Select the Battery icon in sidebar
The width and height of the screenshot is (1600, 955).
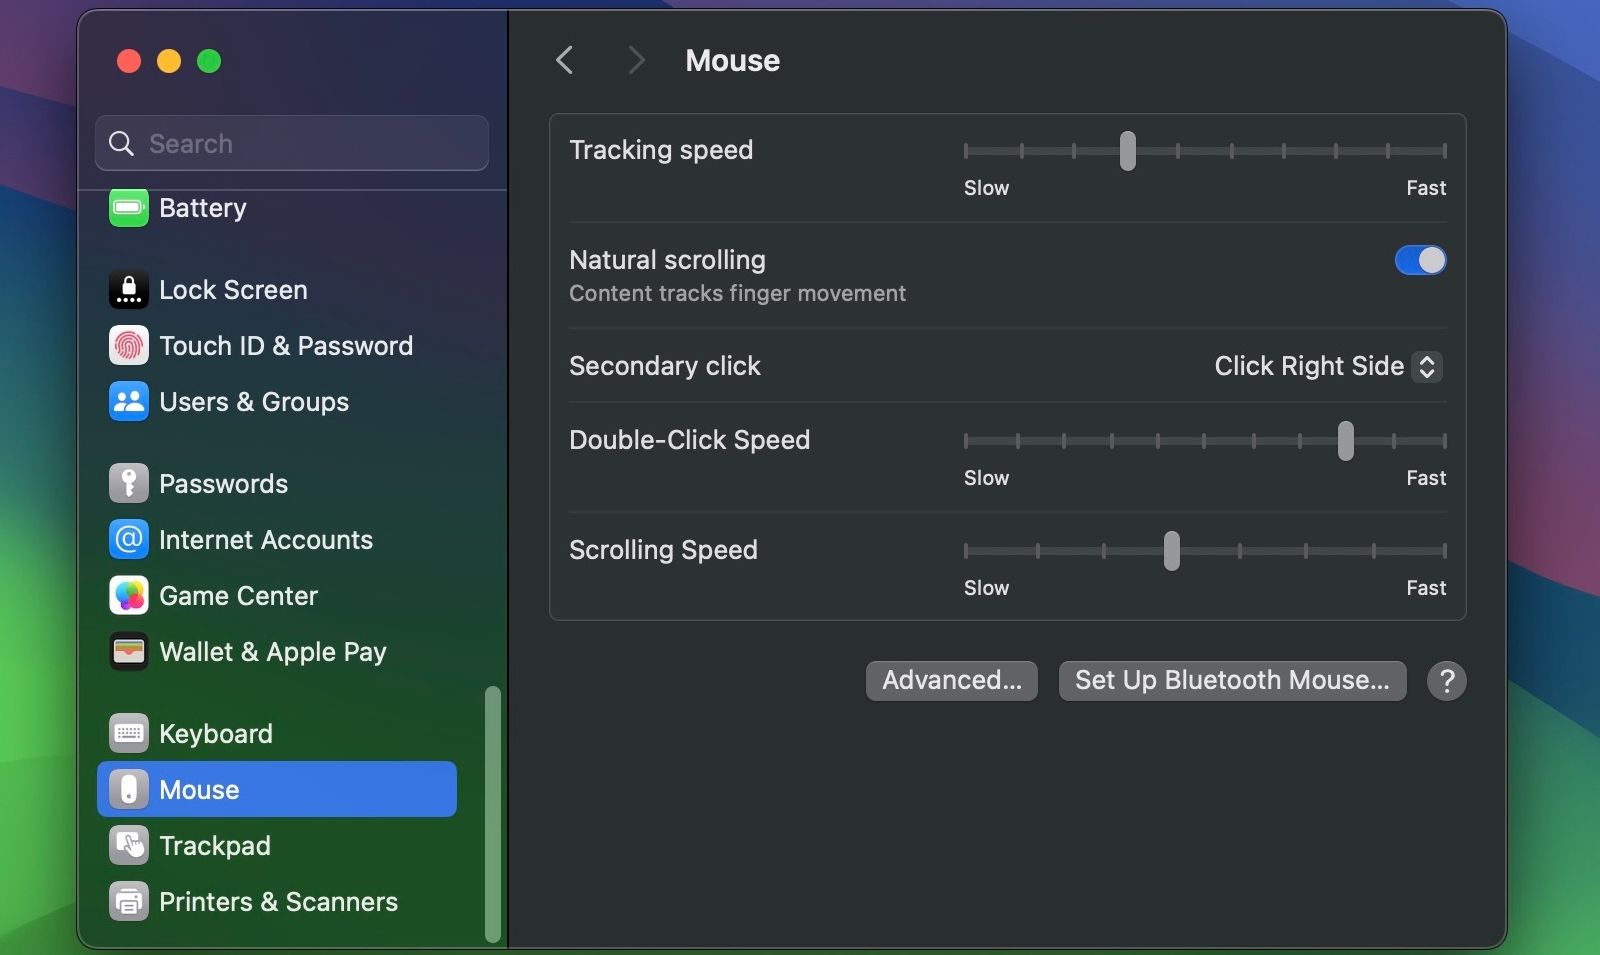click(128, 208)
